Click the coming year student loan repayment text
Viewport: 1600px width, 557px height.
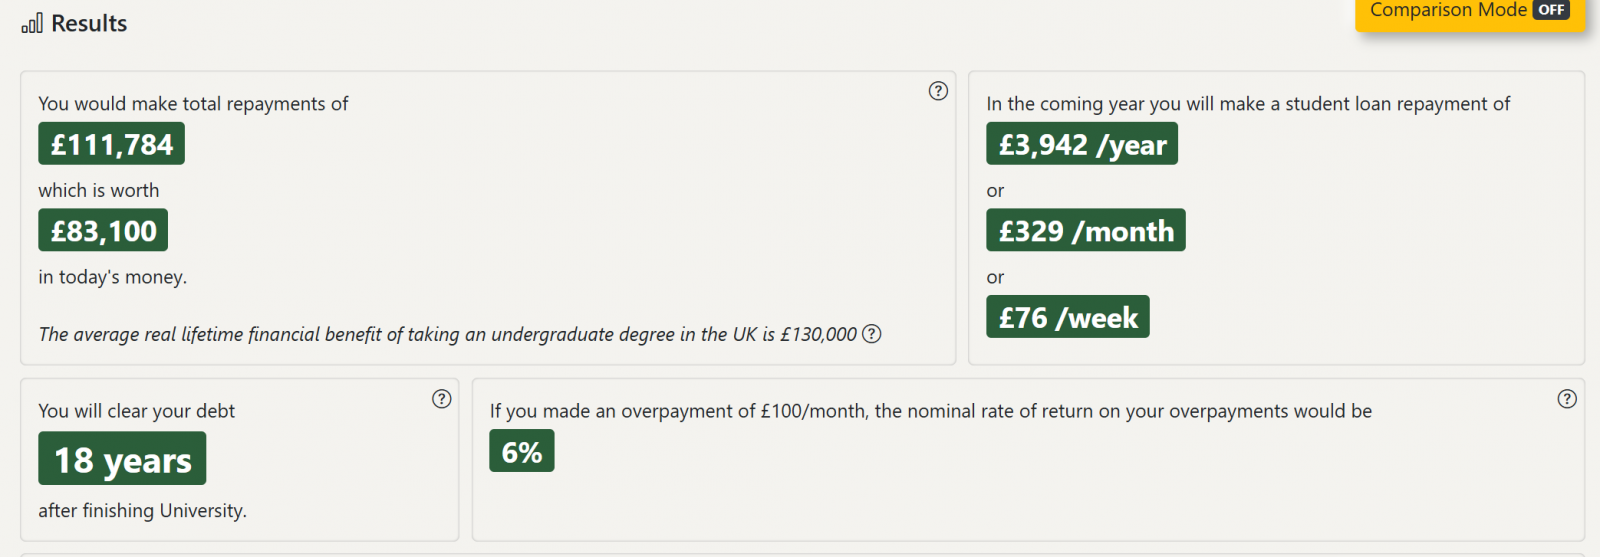pyautogui.click(x=1248, y=104)
